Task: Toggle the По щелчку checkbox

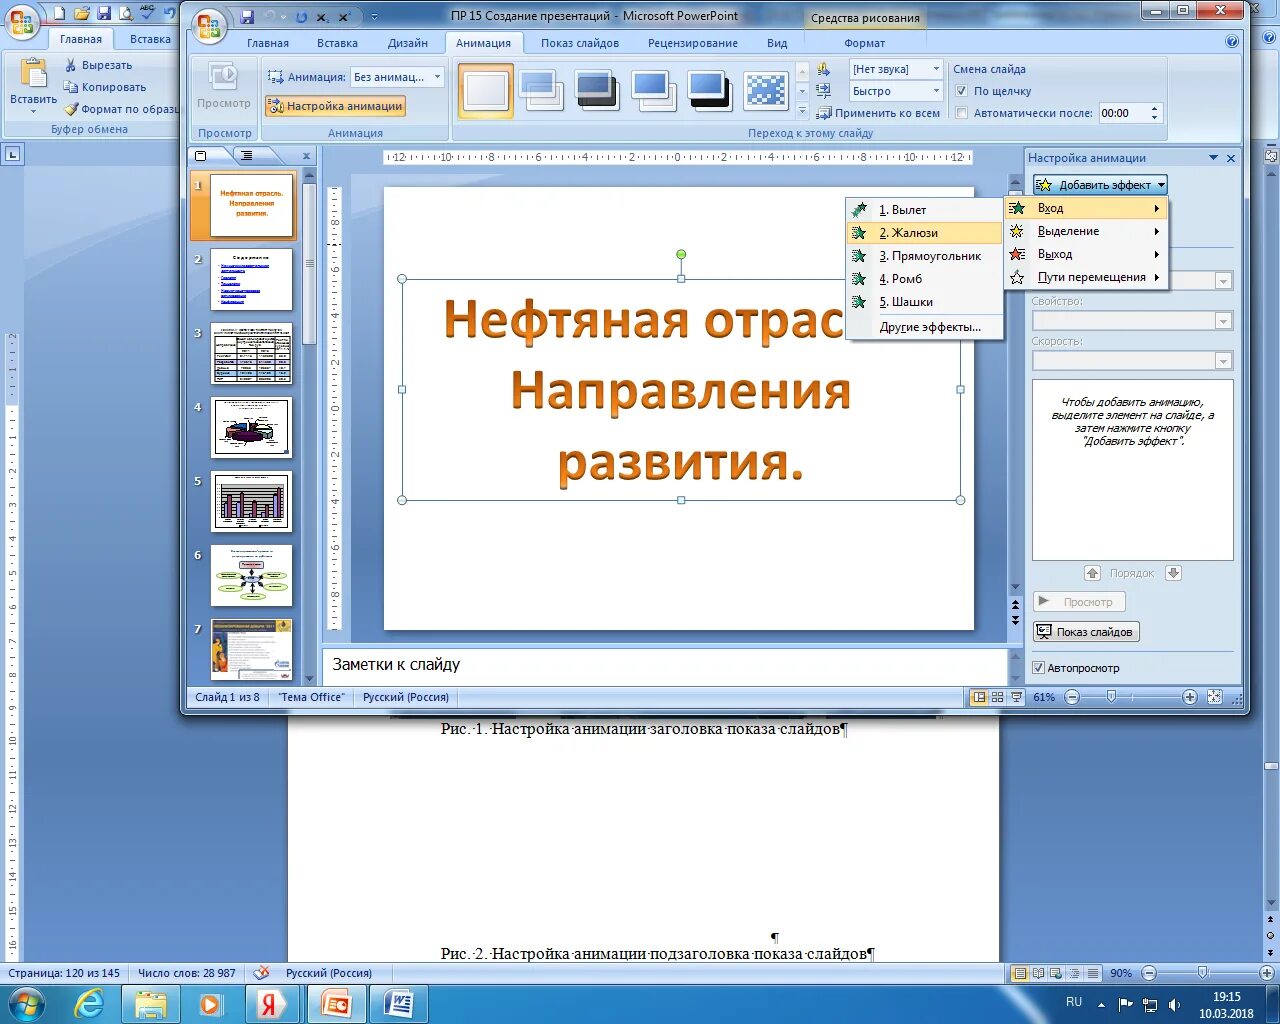Action: [962, 91]
